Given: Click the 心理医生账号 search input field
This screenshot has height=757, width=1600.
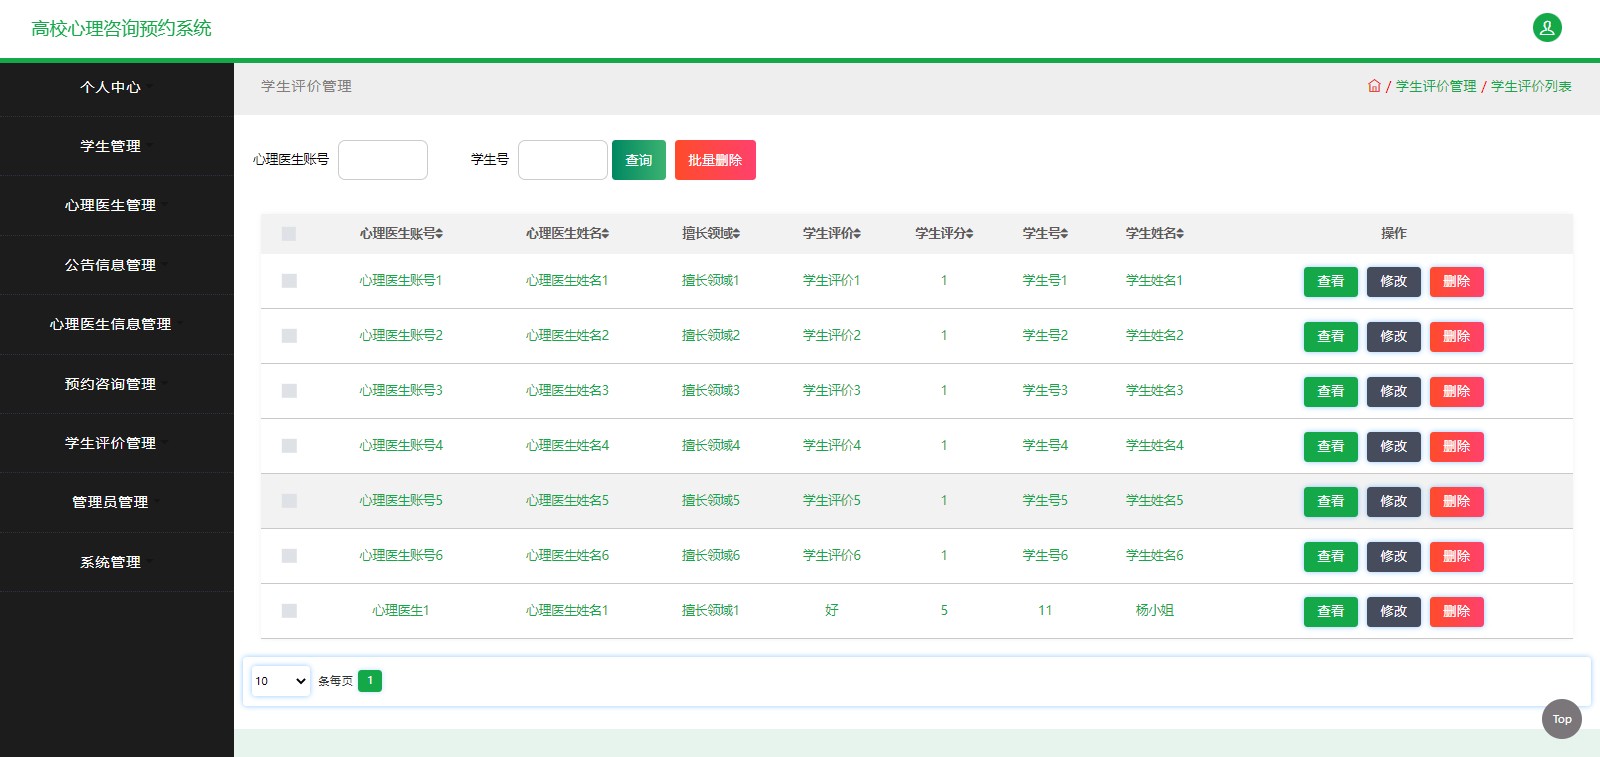Looking at the screenshot, I should pyautogui.click(x=383, y=160).
